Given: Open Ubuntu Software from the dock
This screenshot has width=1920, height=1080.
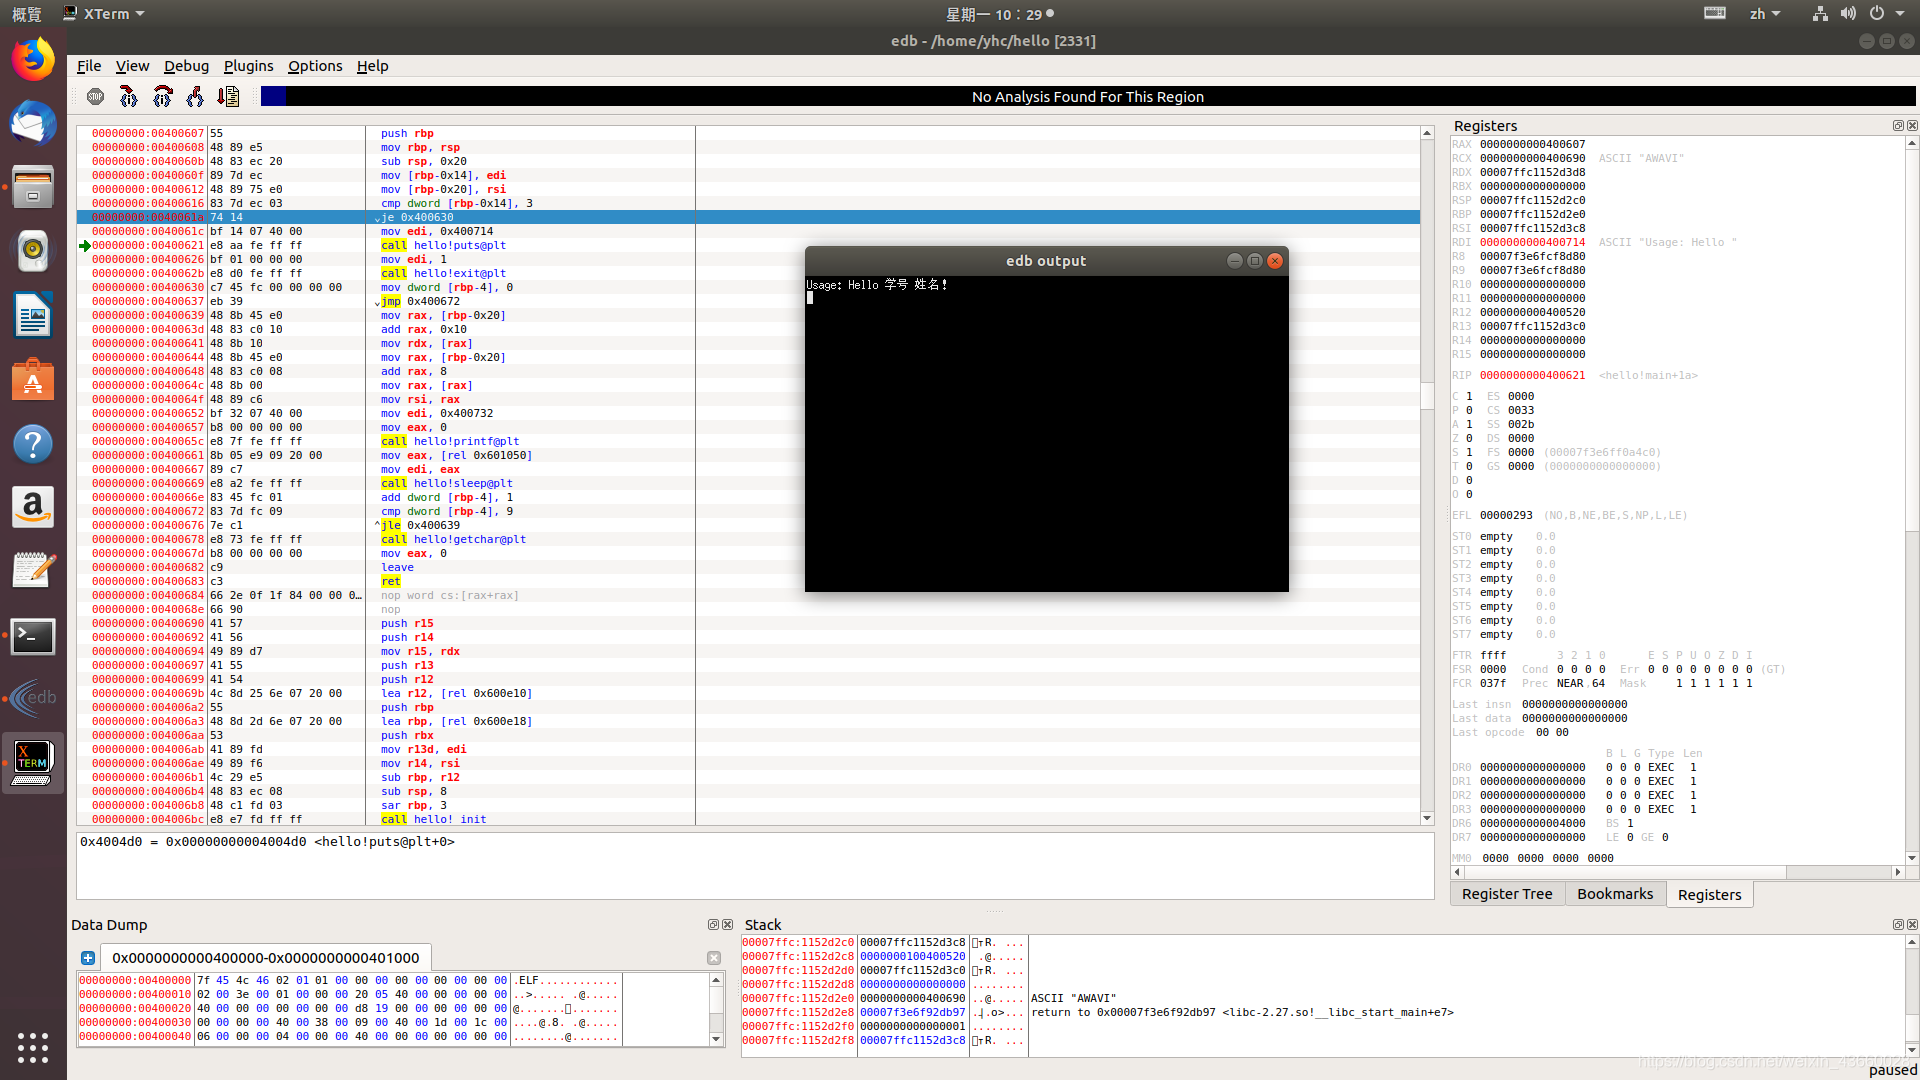Looking at the screenshot, I should click(33, 379).
